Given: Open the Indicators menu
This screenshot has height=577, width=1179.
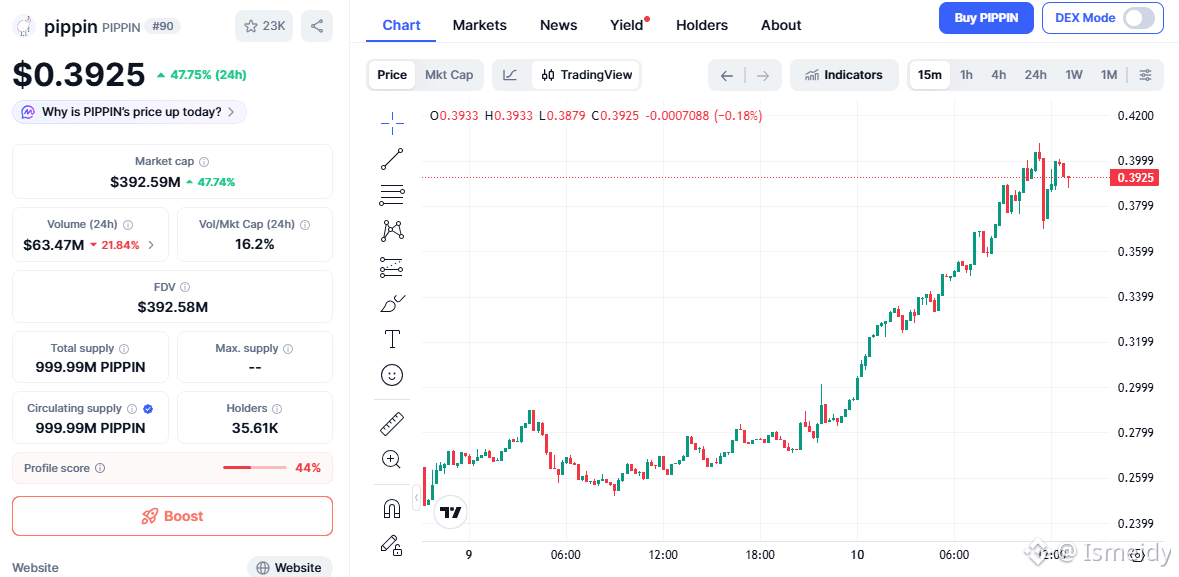Looking at the screenshot, I should (843, 75).
